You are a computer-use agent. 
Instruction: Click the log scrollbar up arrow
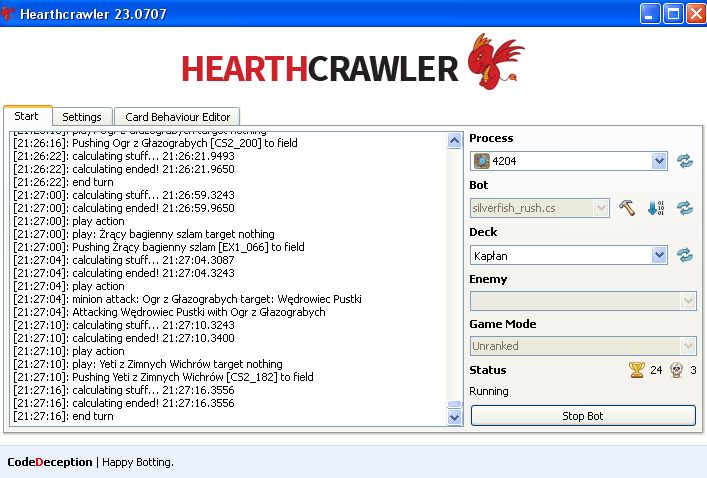pos(454,141)
